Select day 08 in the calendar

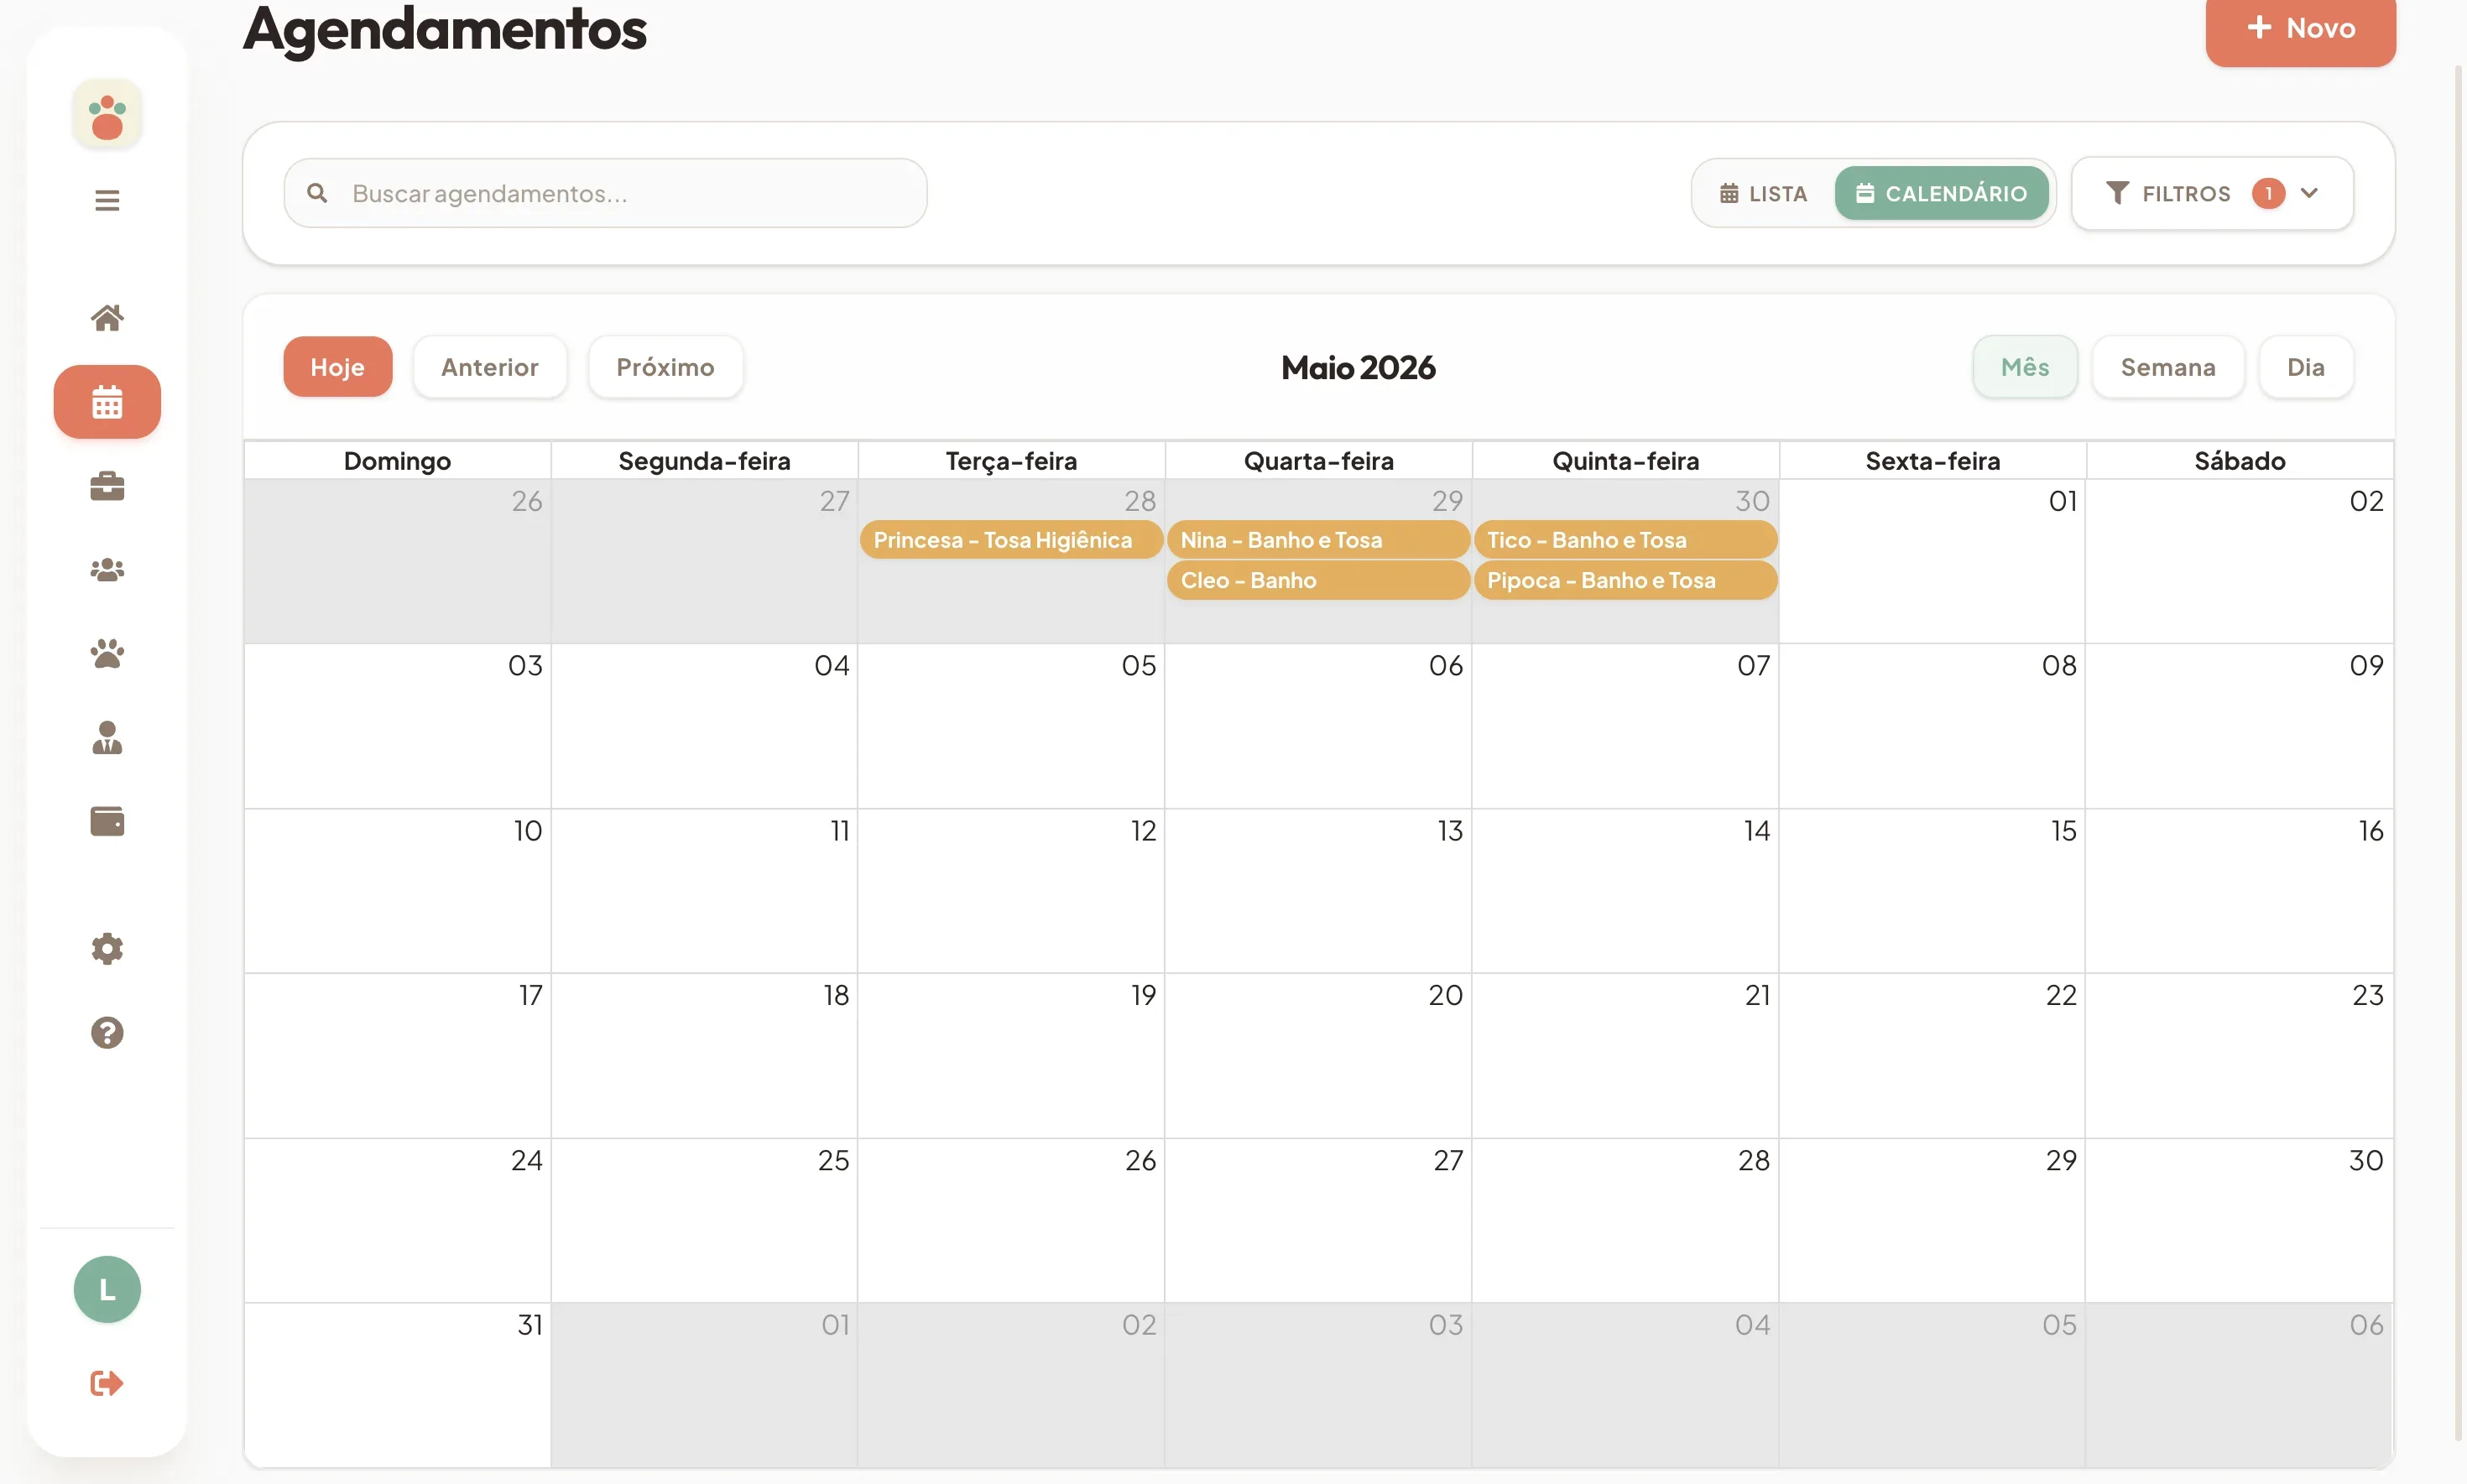pyautogui.click(x=2059, y=666)
